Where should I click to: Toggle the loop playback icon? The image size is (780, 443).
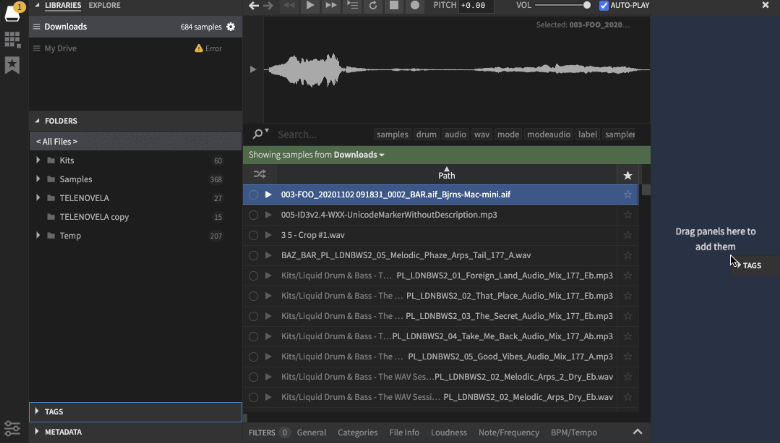pyautogui.click(x=373, y=6)
